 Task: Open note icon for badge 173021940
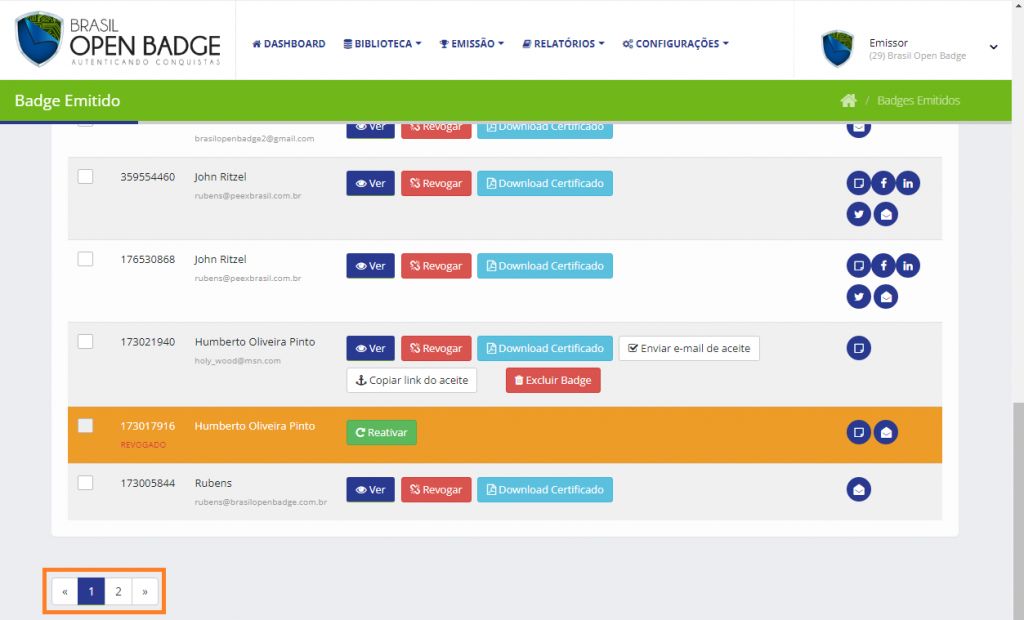[858, 348]
